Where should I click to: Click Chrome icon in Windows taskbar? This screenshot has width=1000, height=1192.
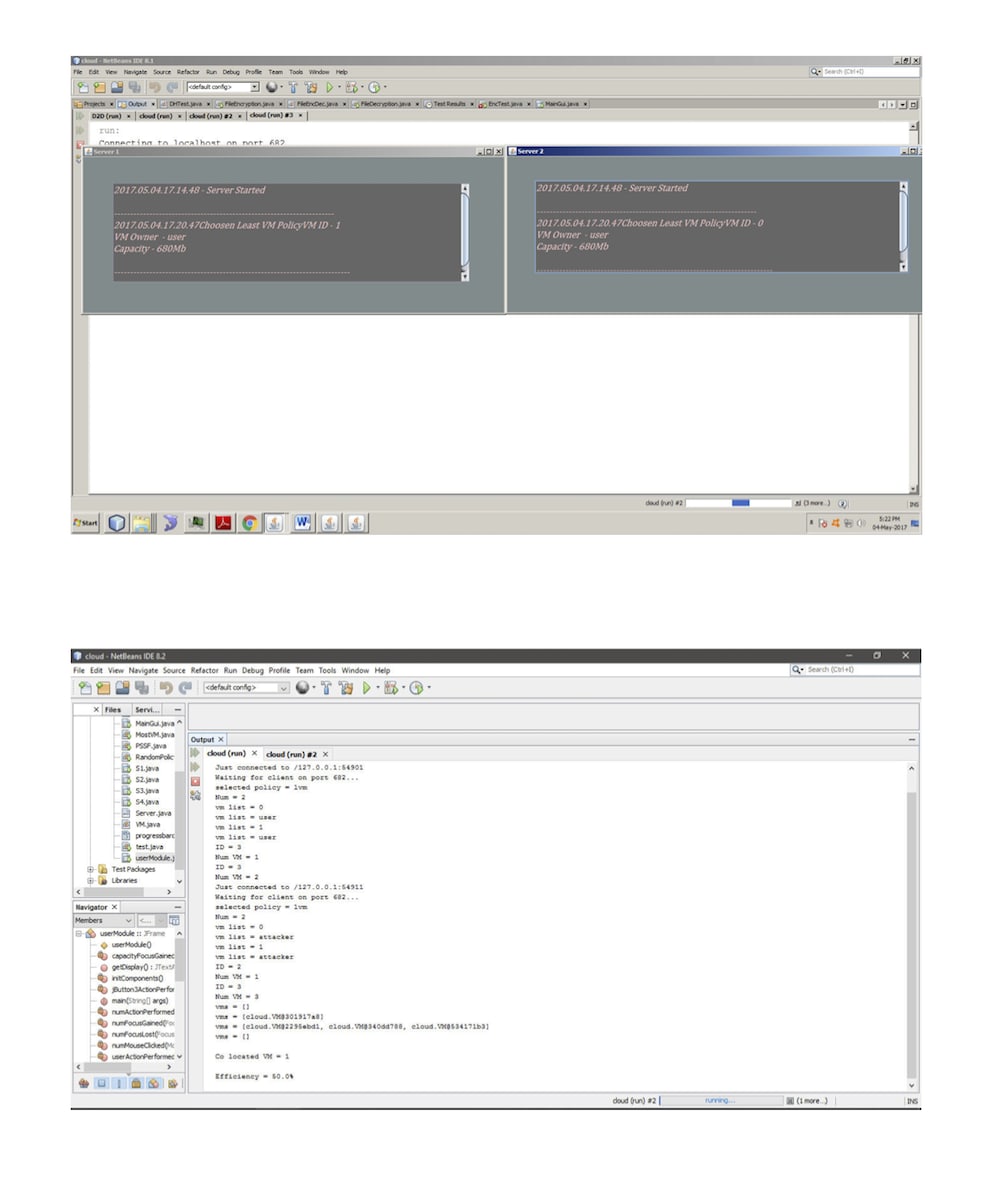pyautogui.click(x=249, y=523)
